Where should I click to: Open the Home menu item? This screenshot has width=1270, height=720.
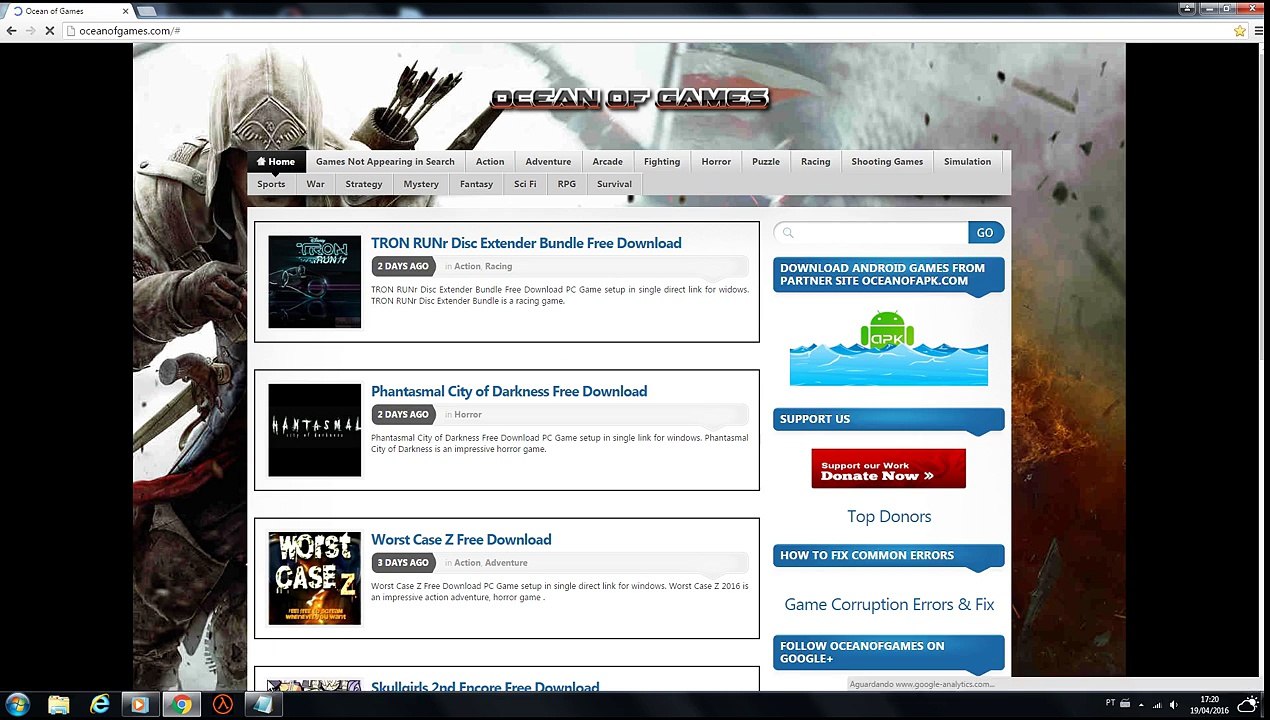275,161
